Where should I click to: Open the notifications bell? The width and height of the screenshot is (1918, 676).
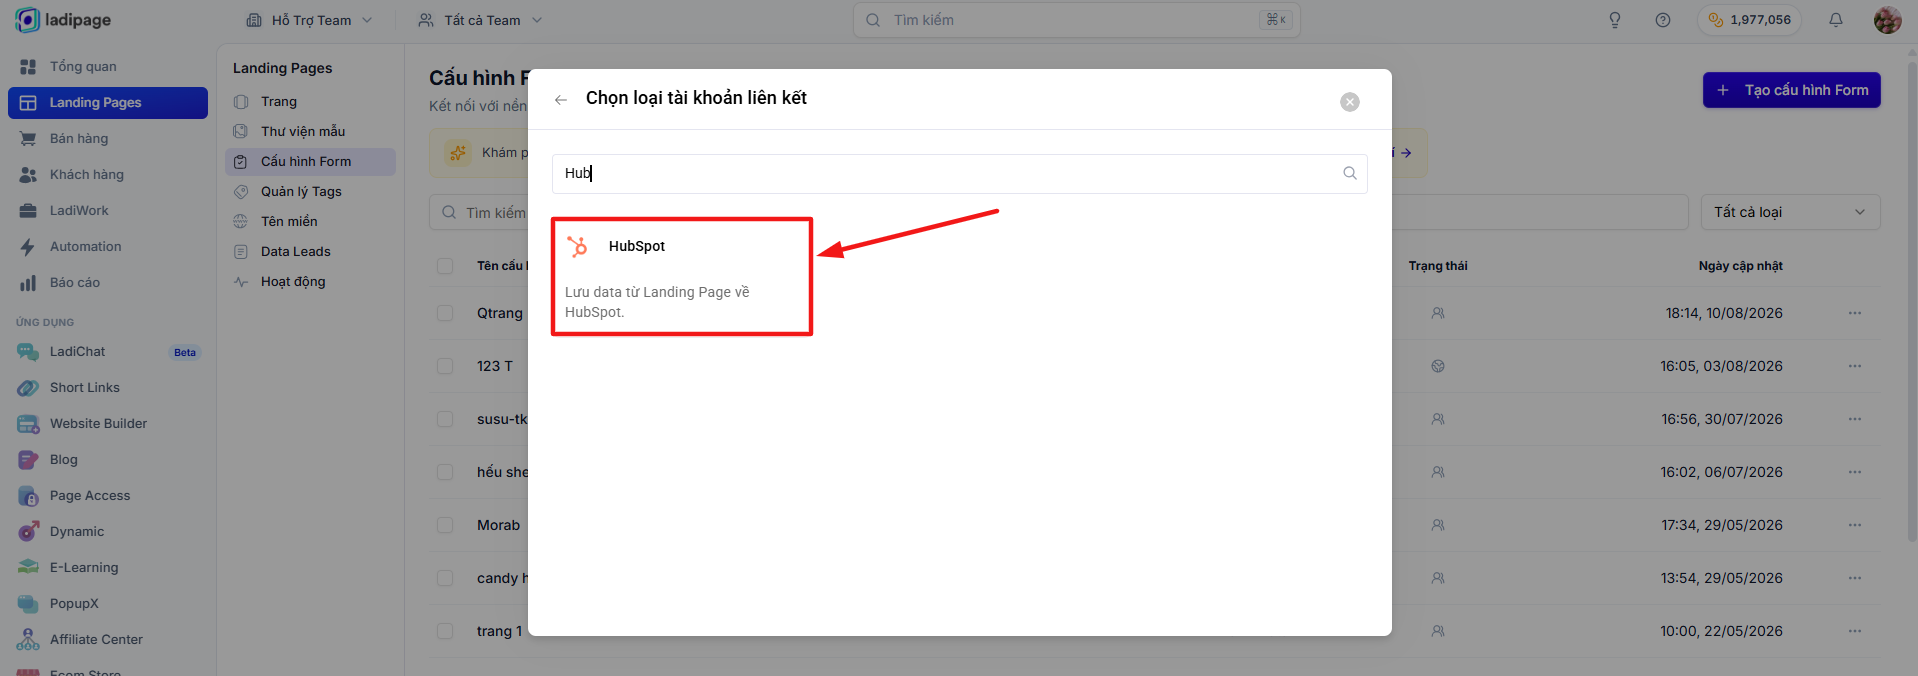click(x=1836, y=20)
